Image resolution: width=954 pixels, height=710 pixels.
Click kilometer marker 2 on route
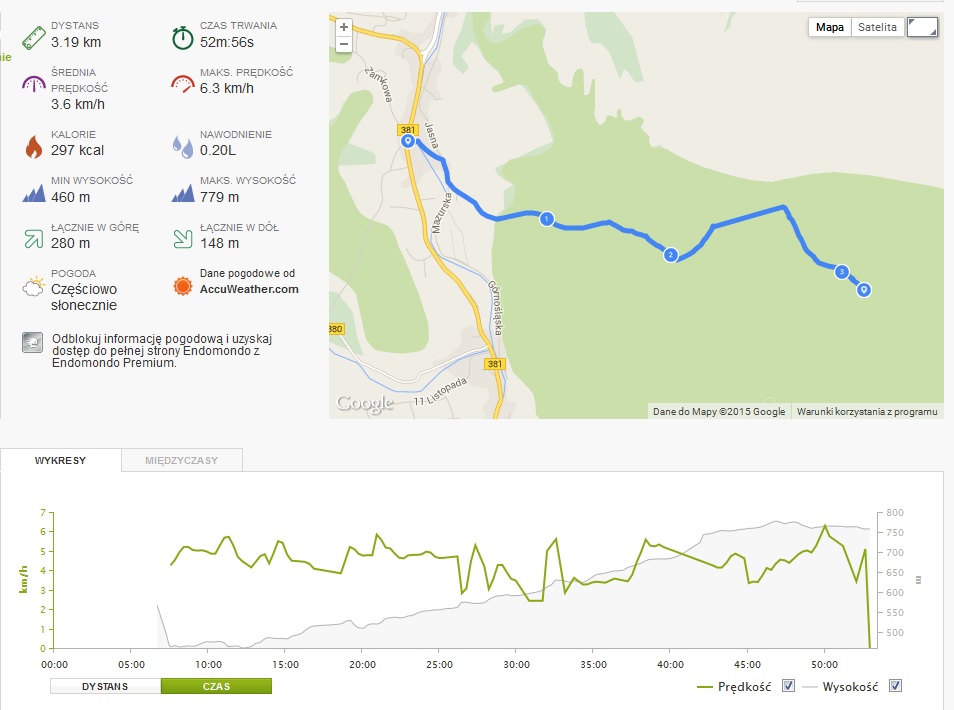click(670, 255)
